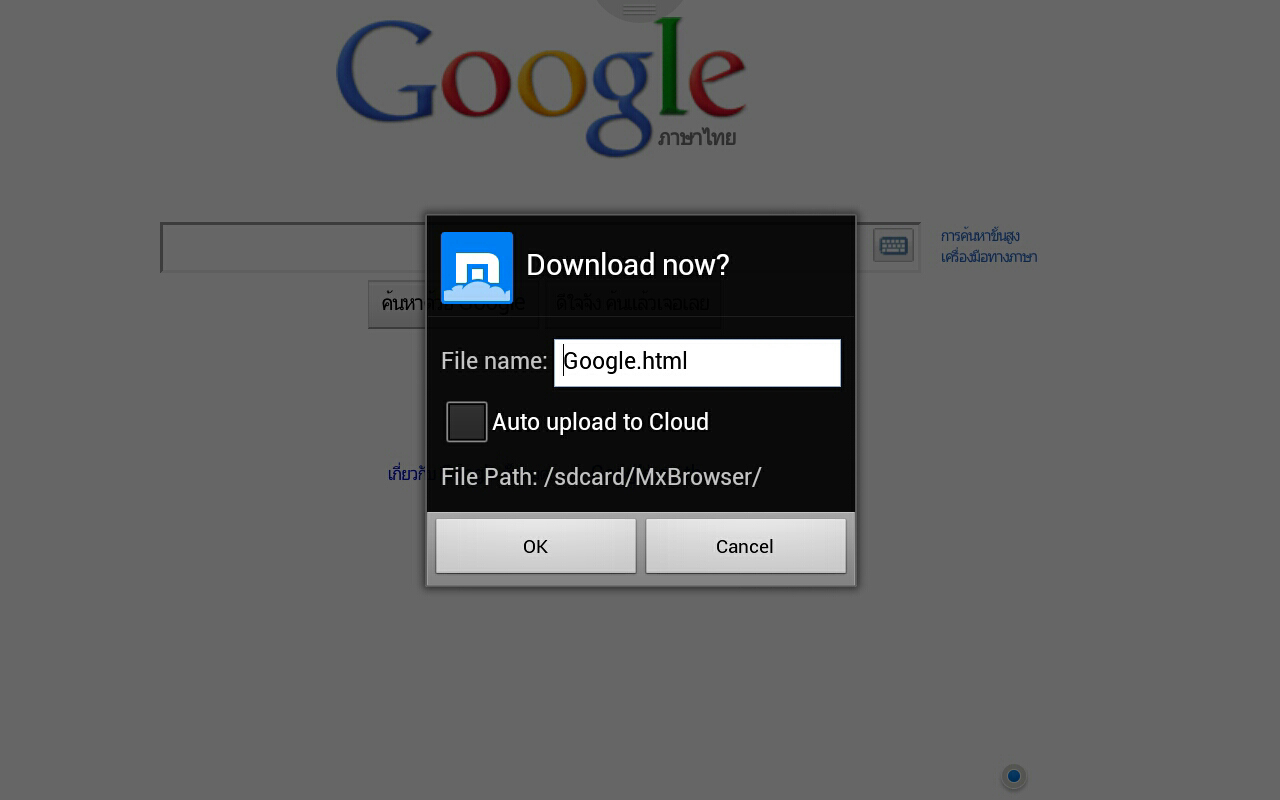The image size is (1280, 800).
Task: Tap the 'Auto upload to Cloud' label text
Action: tap(600, 422)
